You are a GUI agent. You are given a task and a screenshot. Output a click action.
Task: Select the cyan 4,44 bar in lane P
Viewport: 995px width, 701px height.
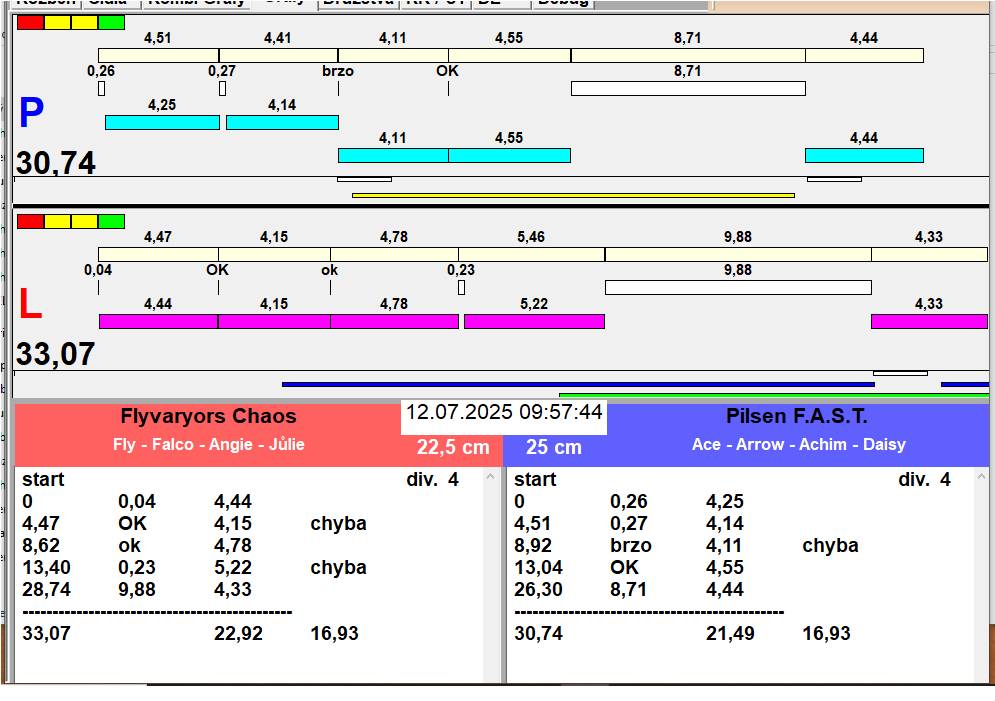864,155
